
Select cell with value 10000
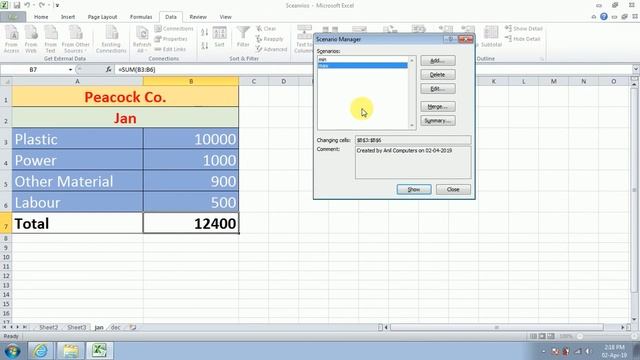point(191,139)
